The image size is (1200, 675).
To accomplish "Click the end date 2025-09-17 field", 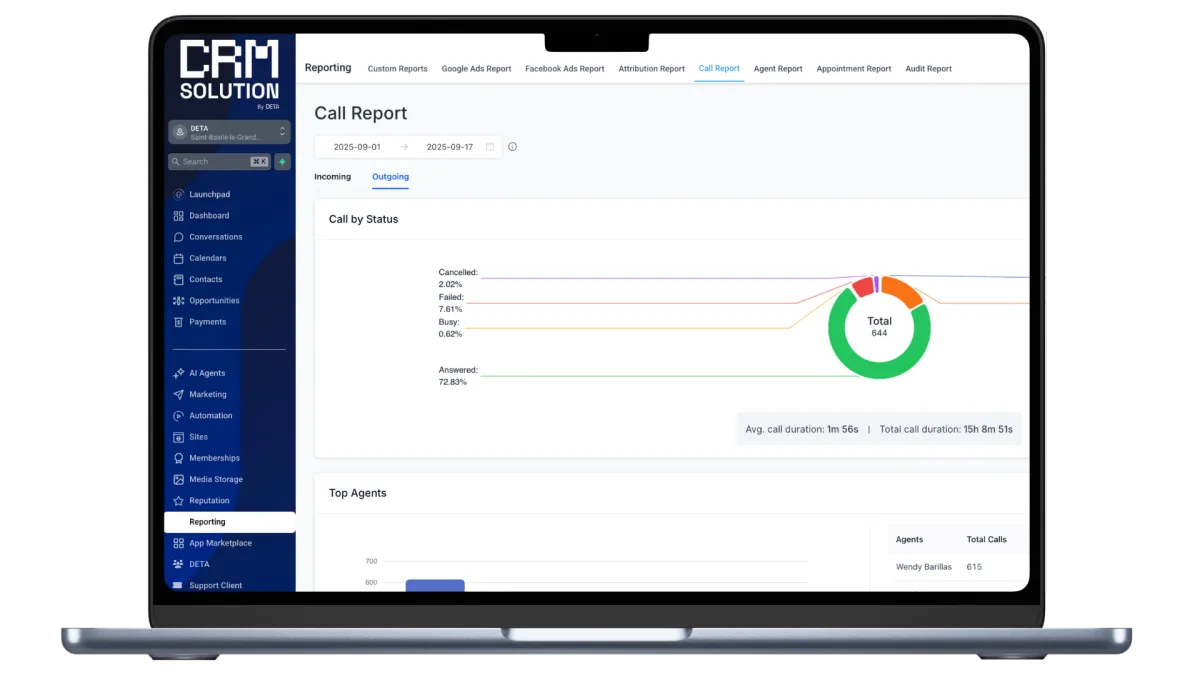I will (x=450, y=147).
